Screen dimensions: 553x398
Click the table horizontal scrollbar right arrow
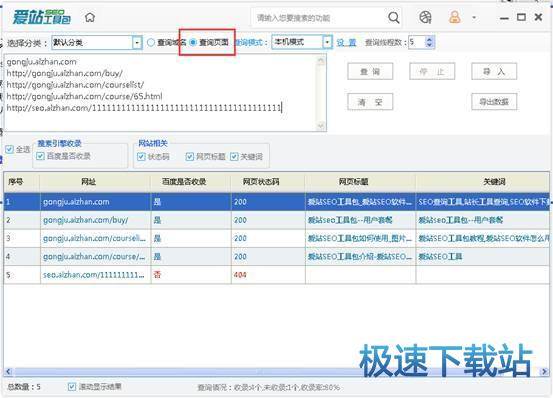(545, 371)
